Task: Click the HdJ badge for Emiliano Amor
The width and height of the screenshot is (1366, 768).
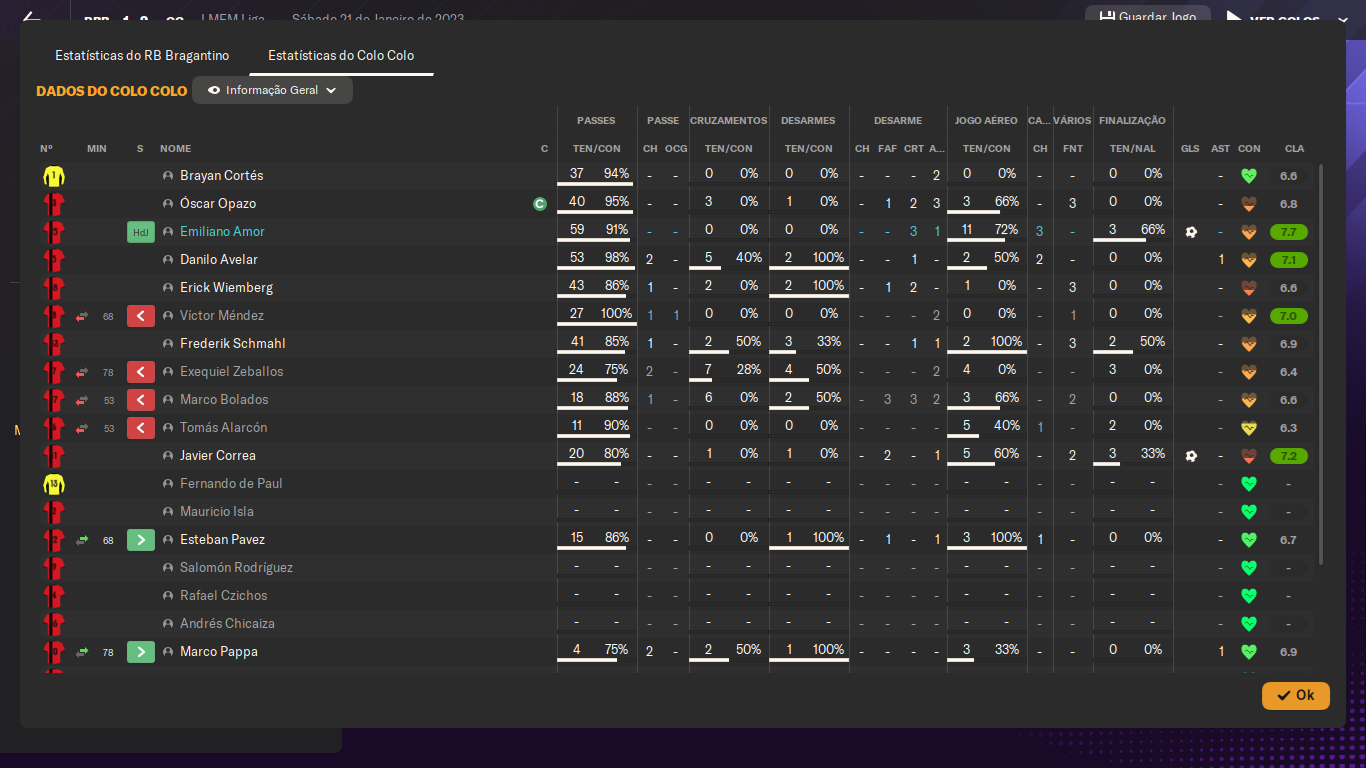Action: point(141,232)
